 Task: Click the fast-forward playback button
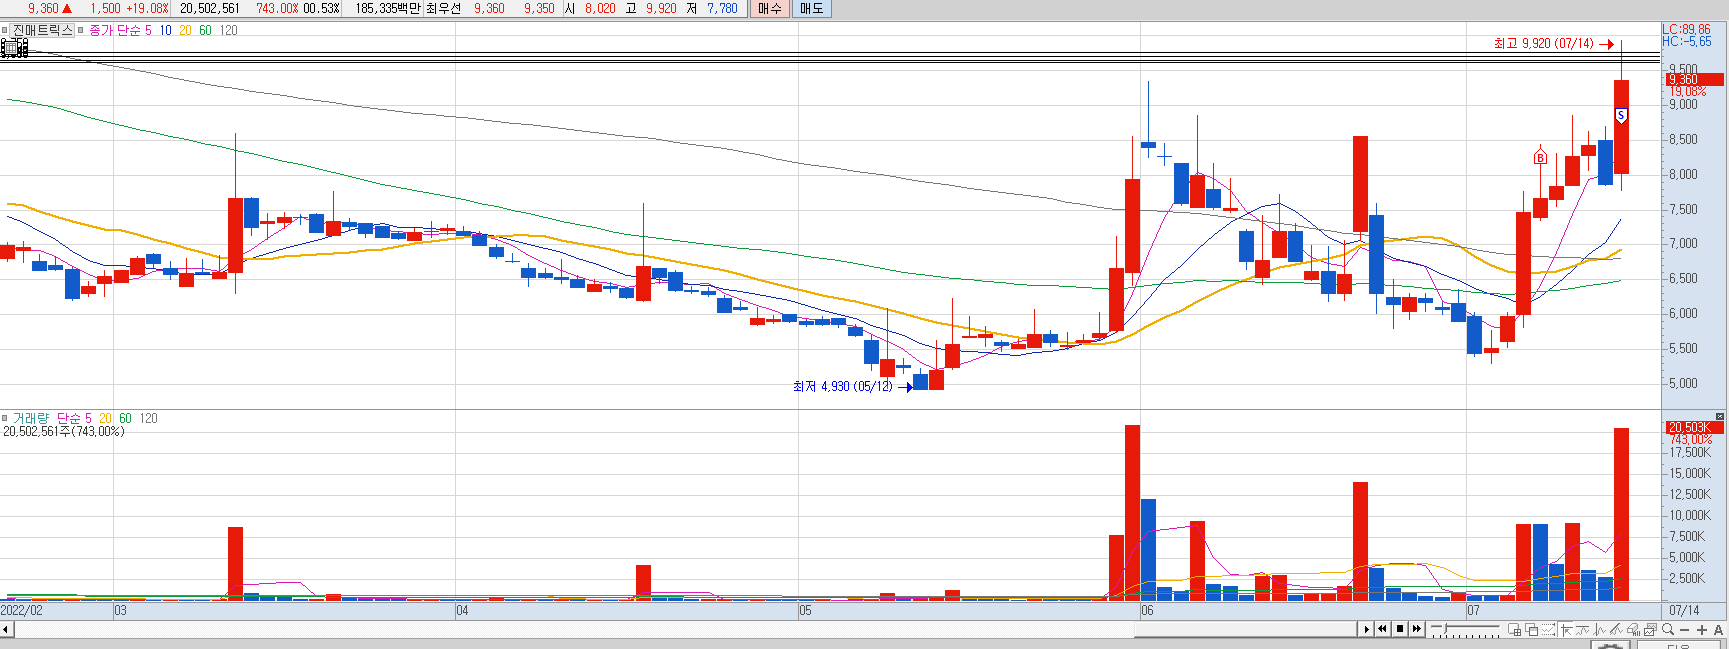coord(1417,629)
